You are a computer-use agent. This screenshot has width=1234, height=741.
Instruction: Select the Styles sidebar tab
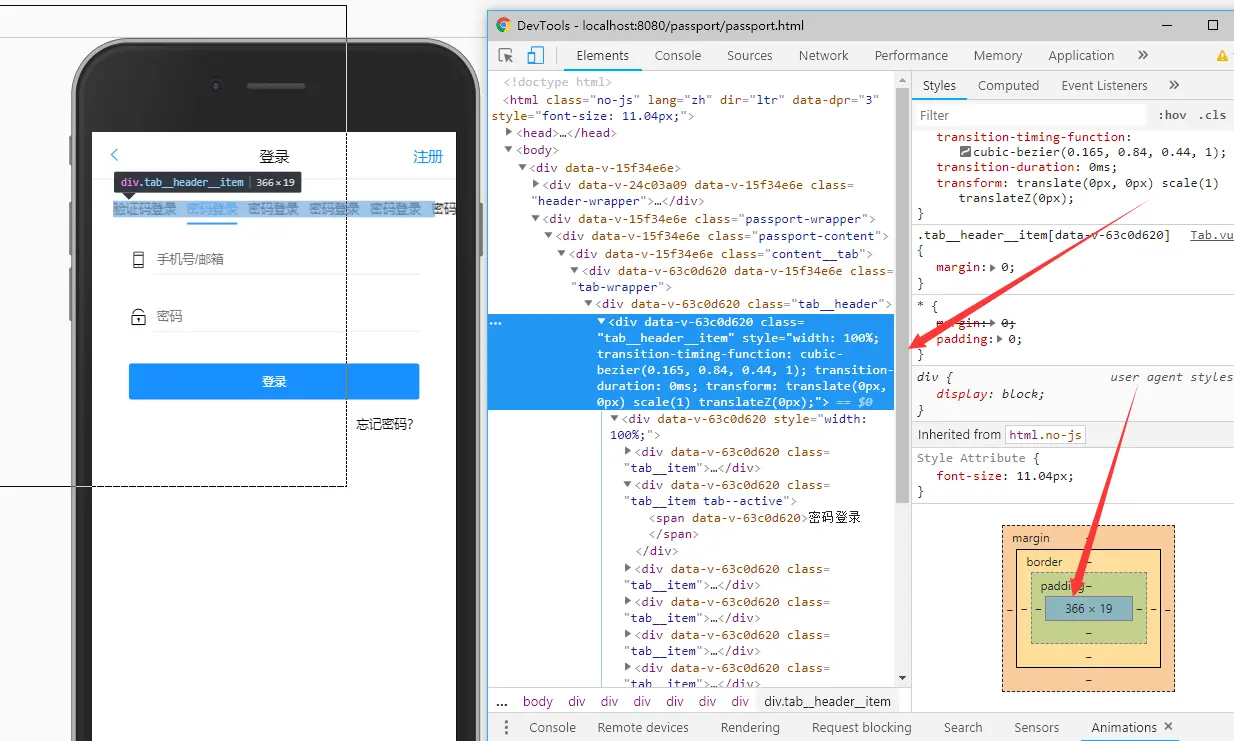point(939,86)
